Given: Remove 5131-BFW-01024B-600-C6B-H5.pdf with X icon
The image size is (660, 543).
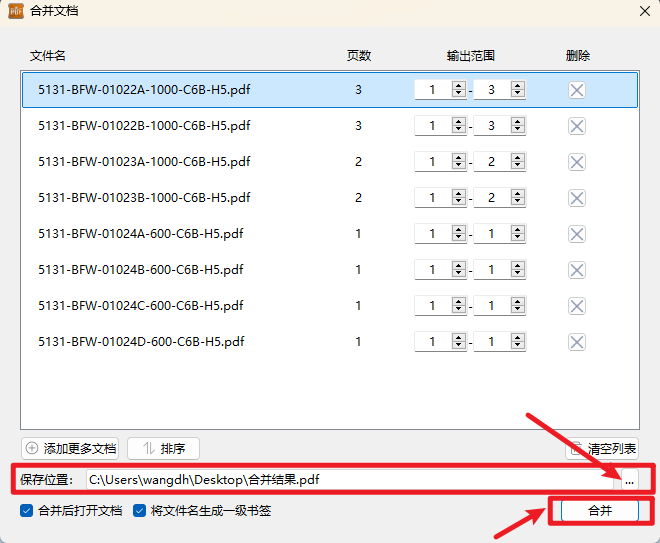Looking at the screenshot, I should click(x=577, y=270).
